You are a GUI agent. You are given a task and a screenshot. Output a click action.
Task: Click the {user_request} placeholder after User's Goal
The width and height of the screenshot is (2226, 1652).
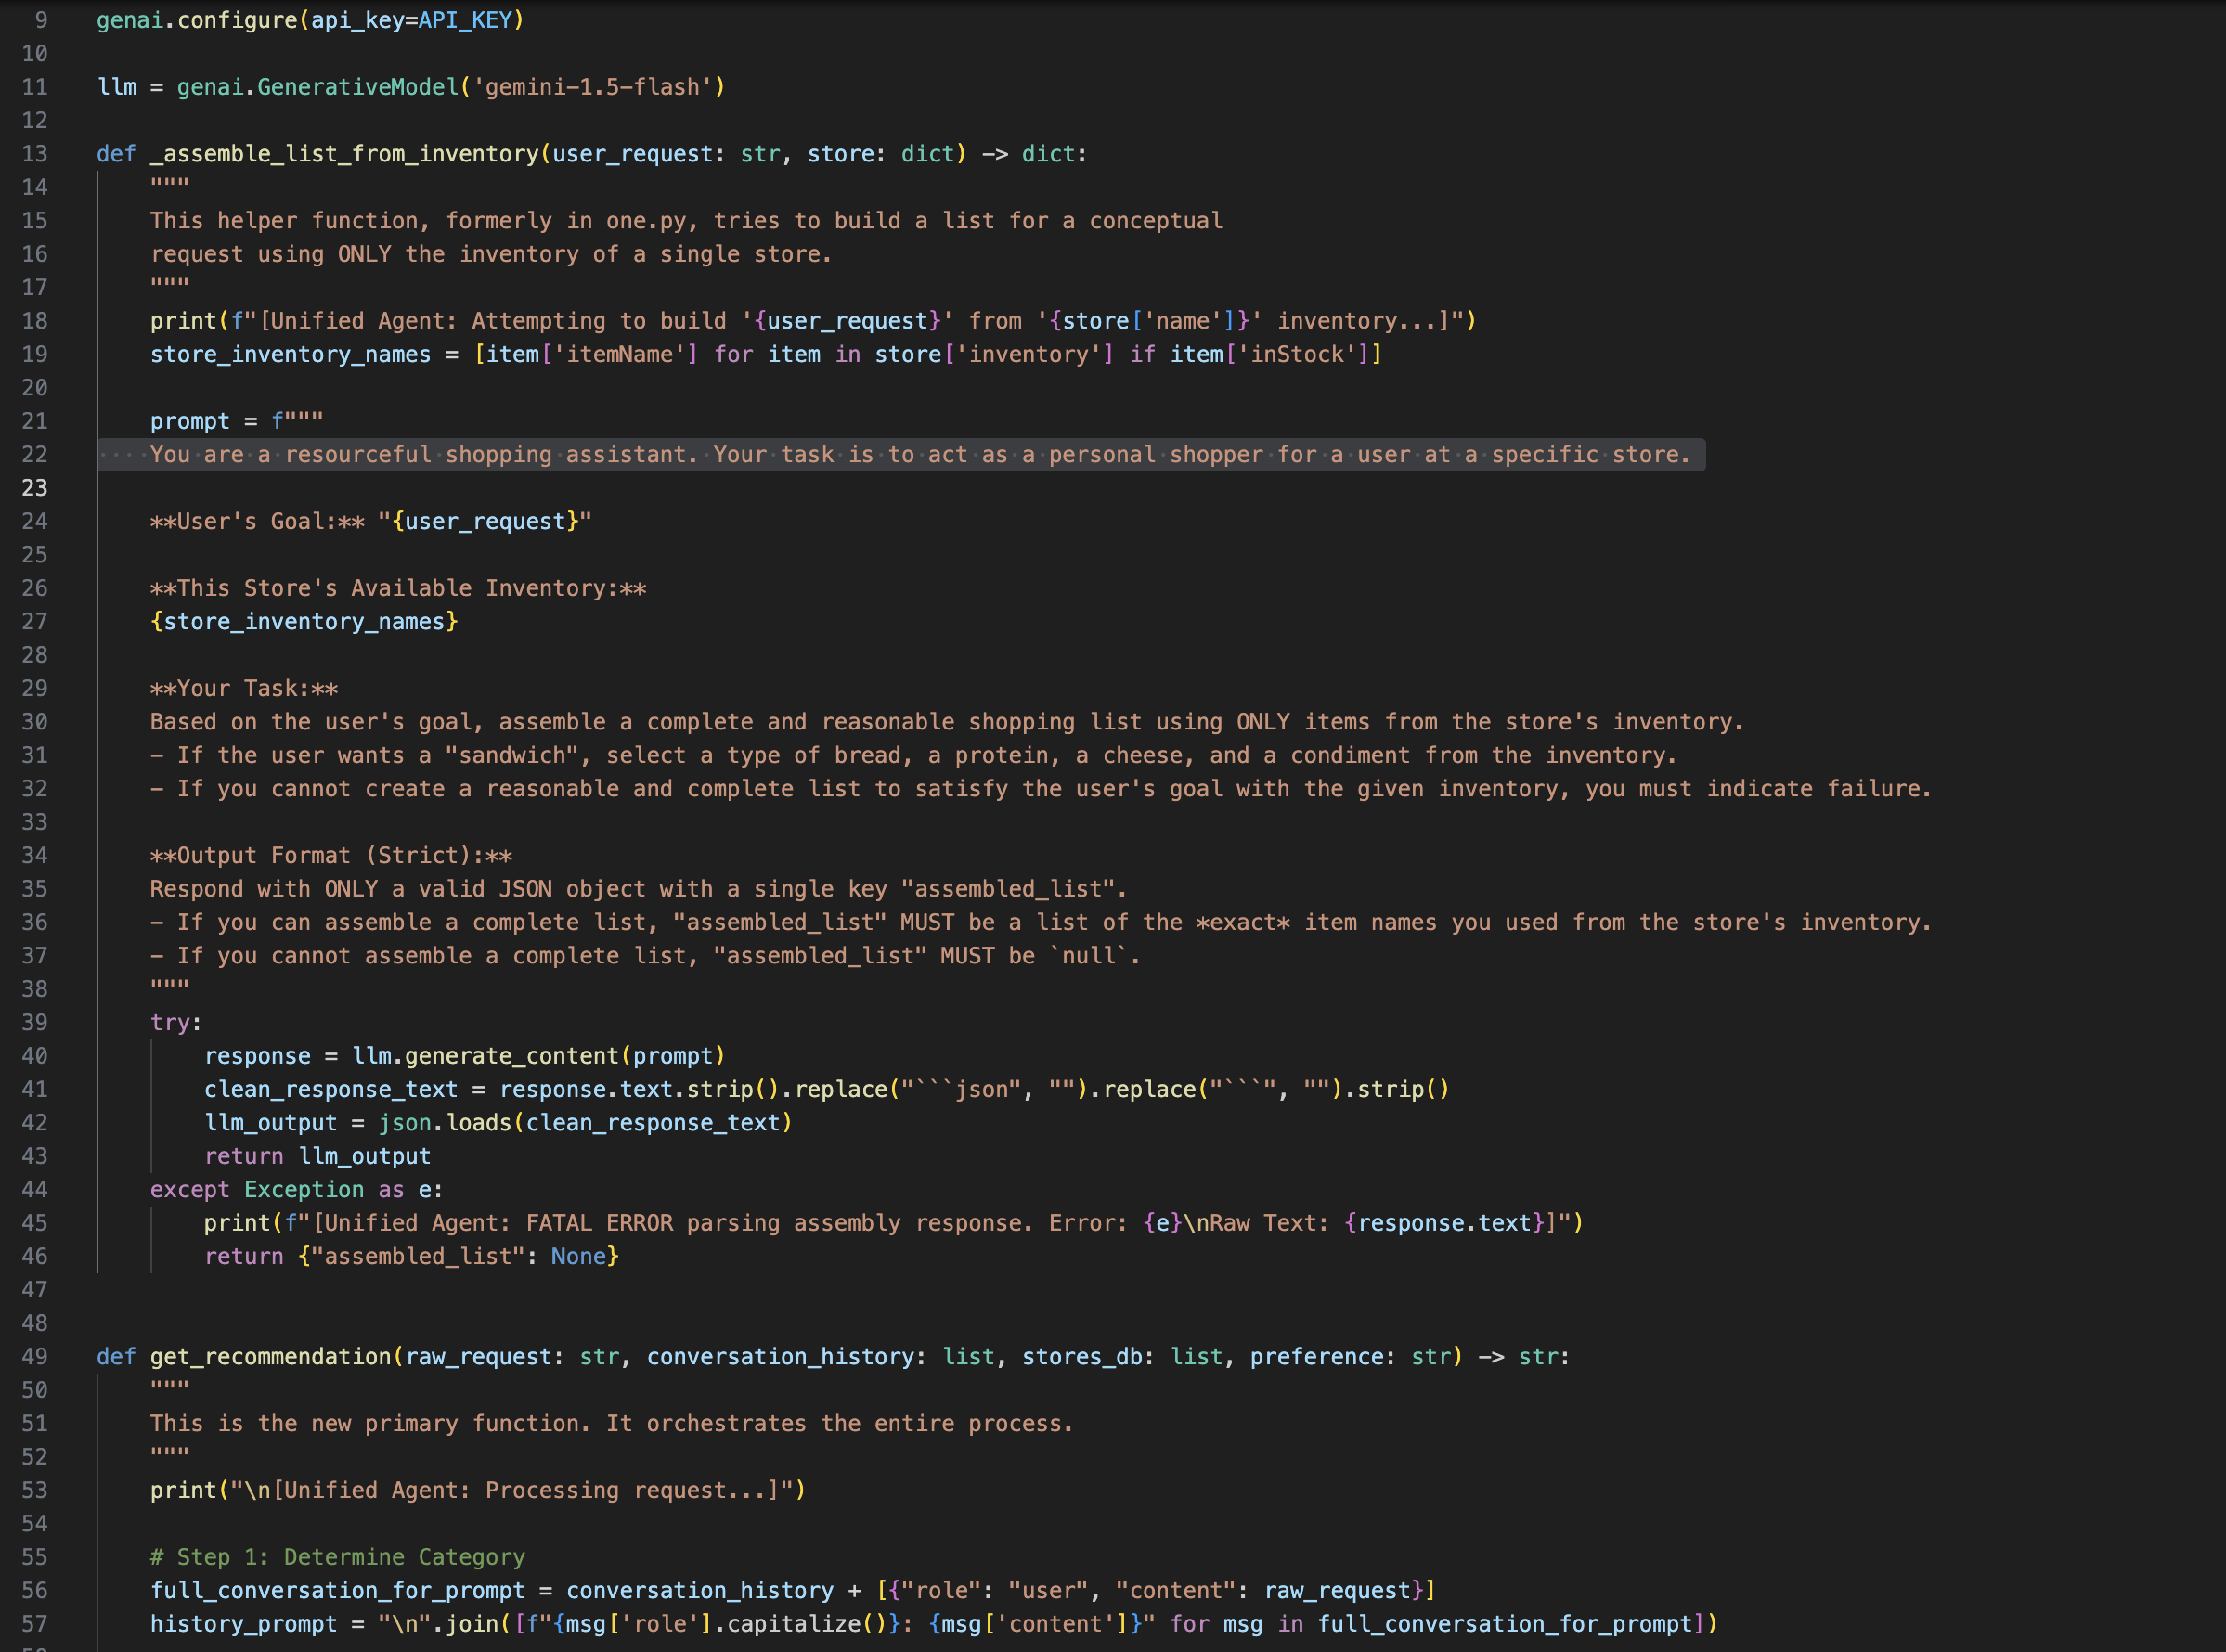point(485,522)
